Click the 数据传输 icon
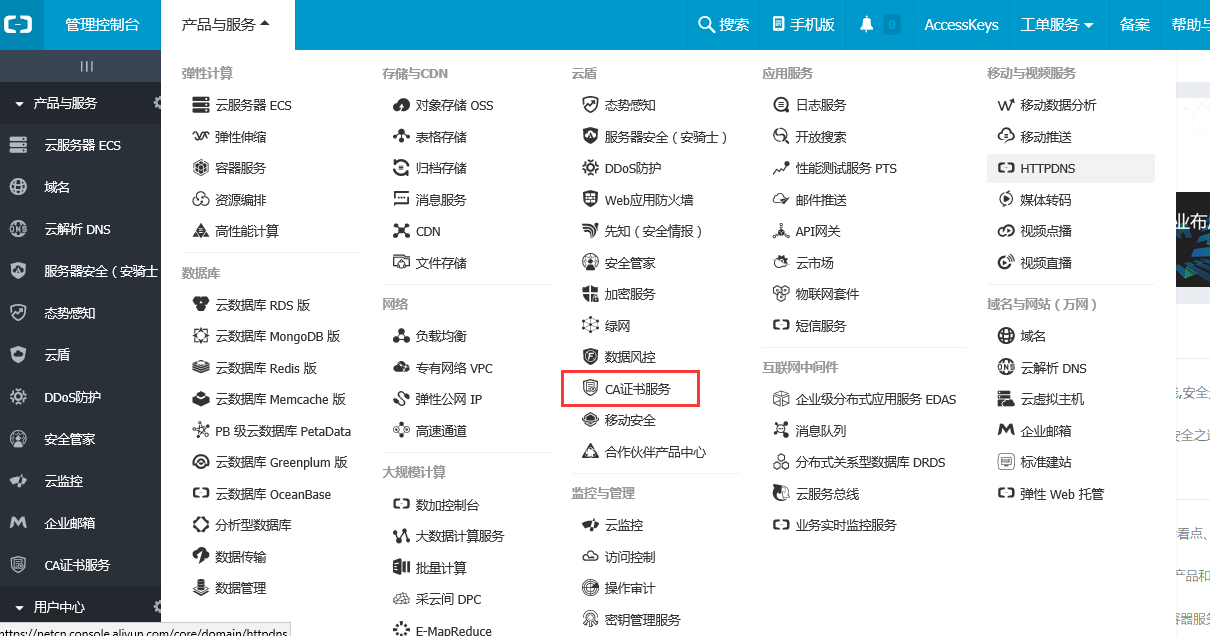 coord(199,556)
